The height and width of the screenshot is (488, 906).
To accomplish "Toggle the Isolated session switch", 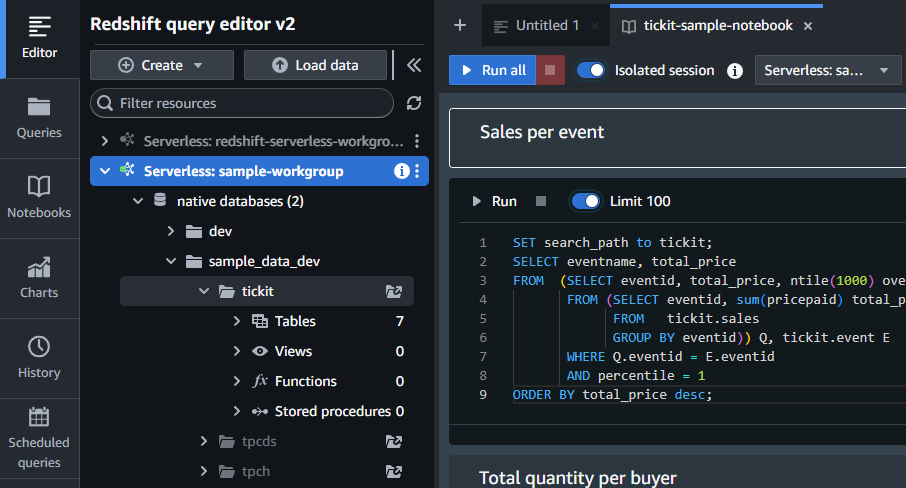I will [591, 70].
